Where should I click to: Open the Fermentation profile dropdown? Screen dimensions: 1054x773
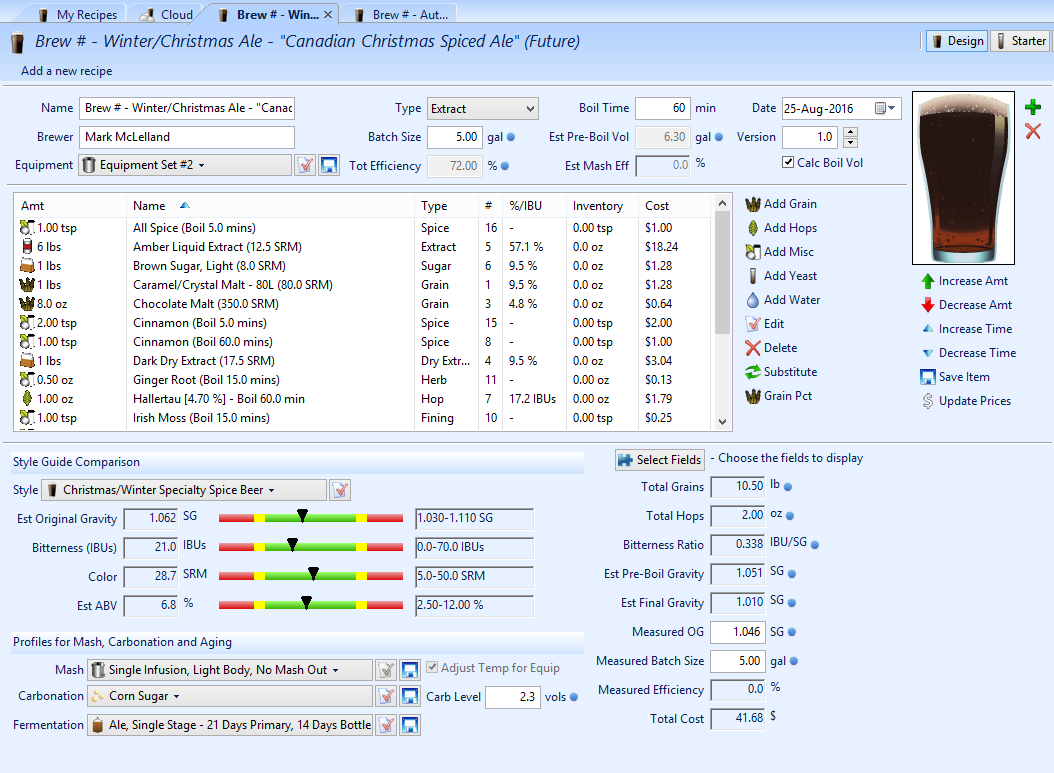point(230,725)
